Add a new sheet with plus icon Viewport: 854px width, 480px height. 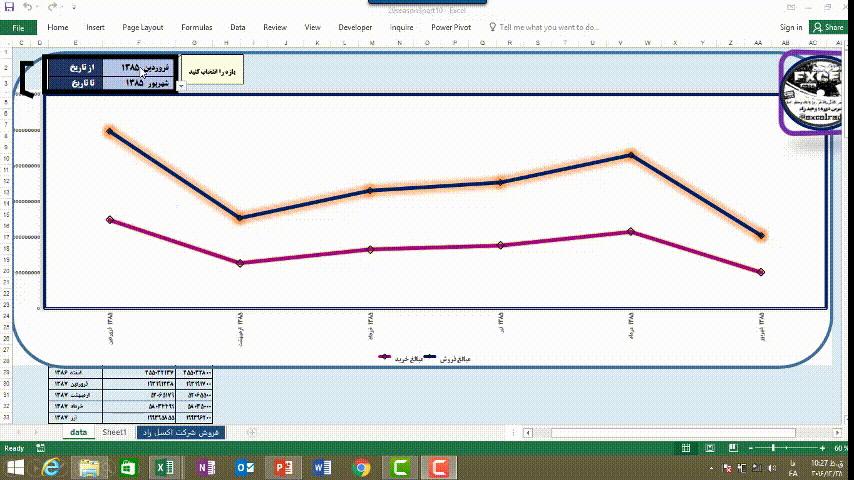coord(251,432)
